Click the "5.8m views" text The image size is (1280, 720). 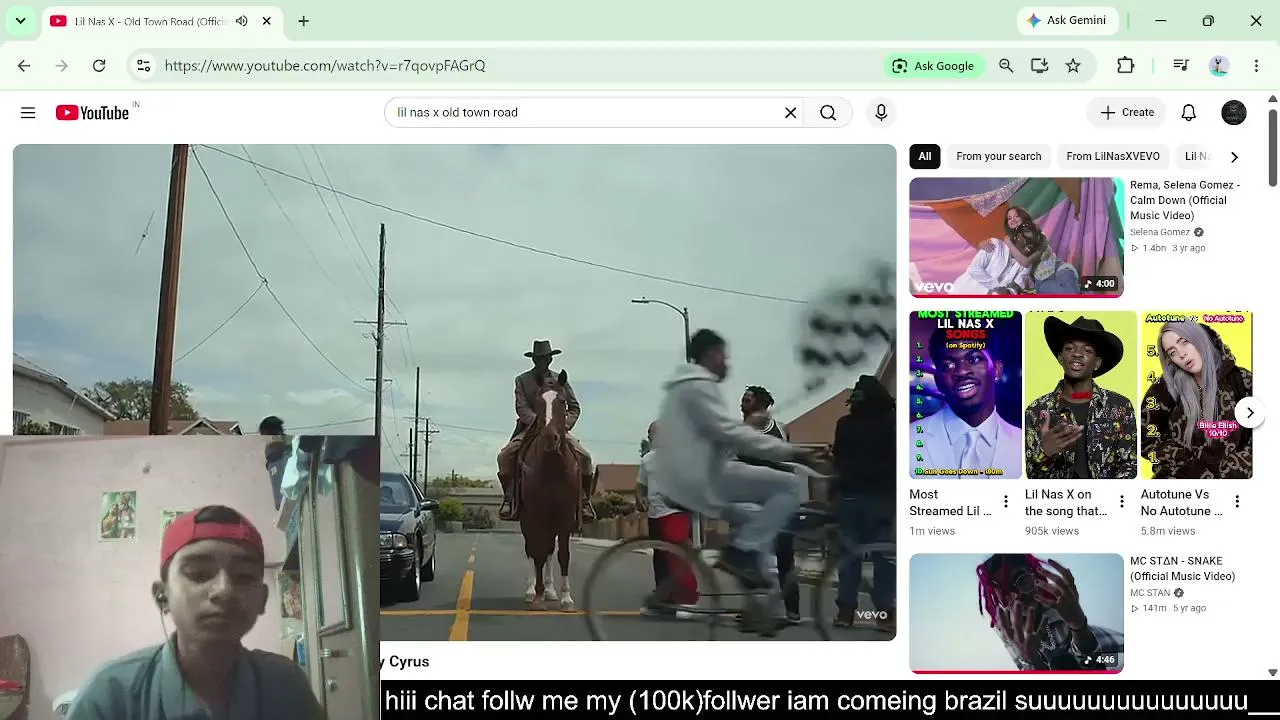[x=1168, y=531]
